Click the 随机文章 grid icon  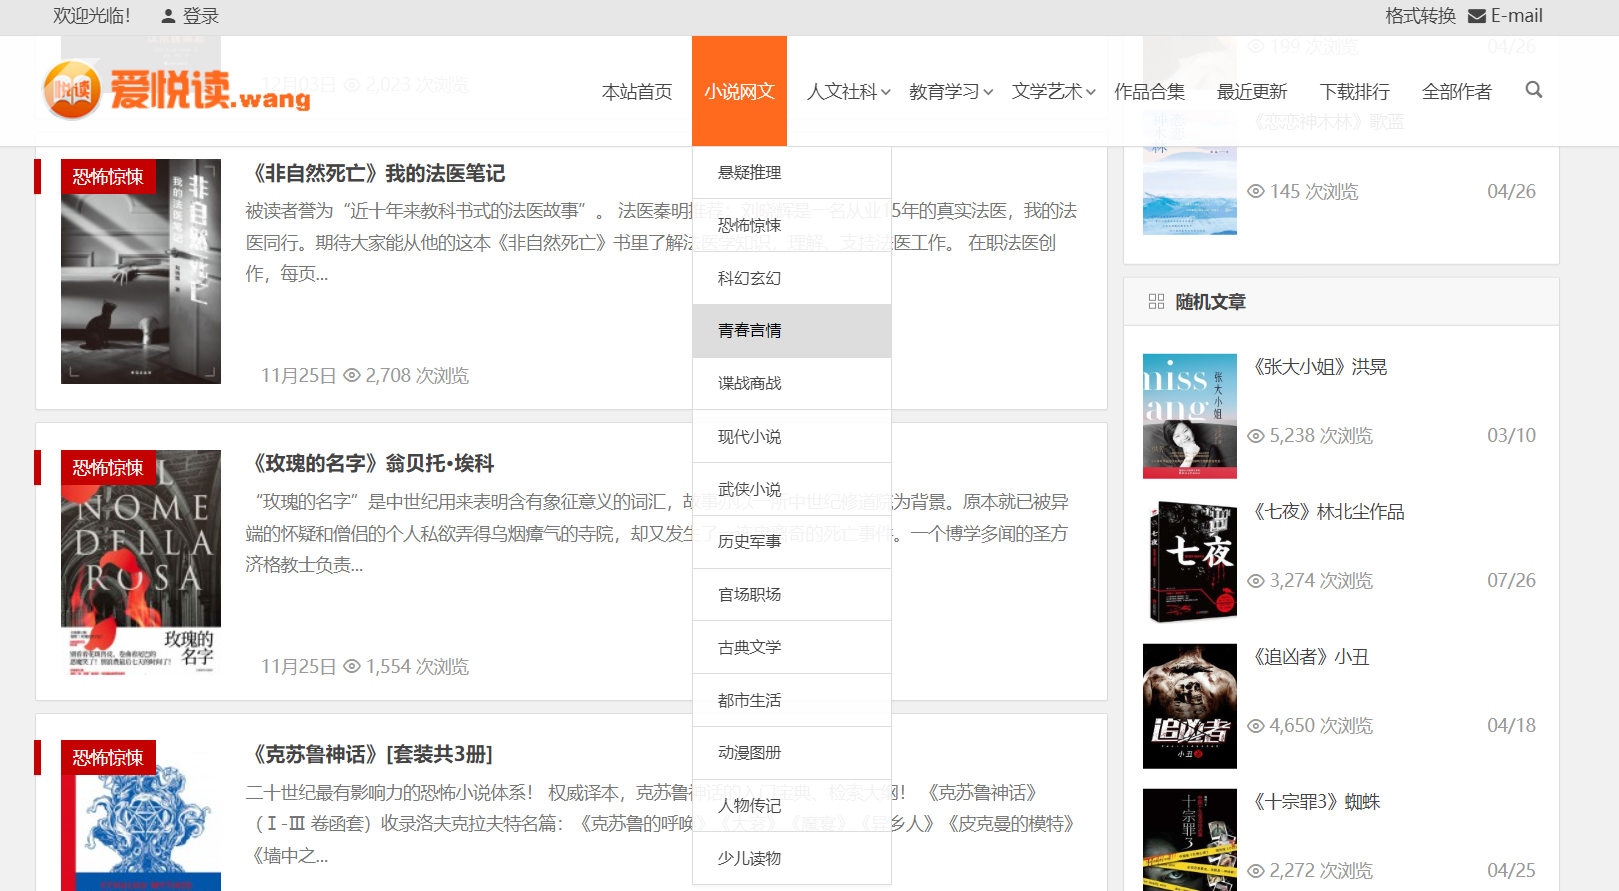click(x=1156, y=301)
